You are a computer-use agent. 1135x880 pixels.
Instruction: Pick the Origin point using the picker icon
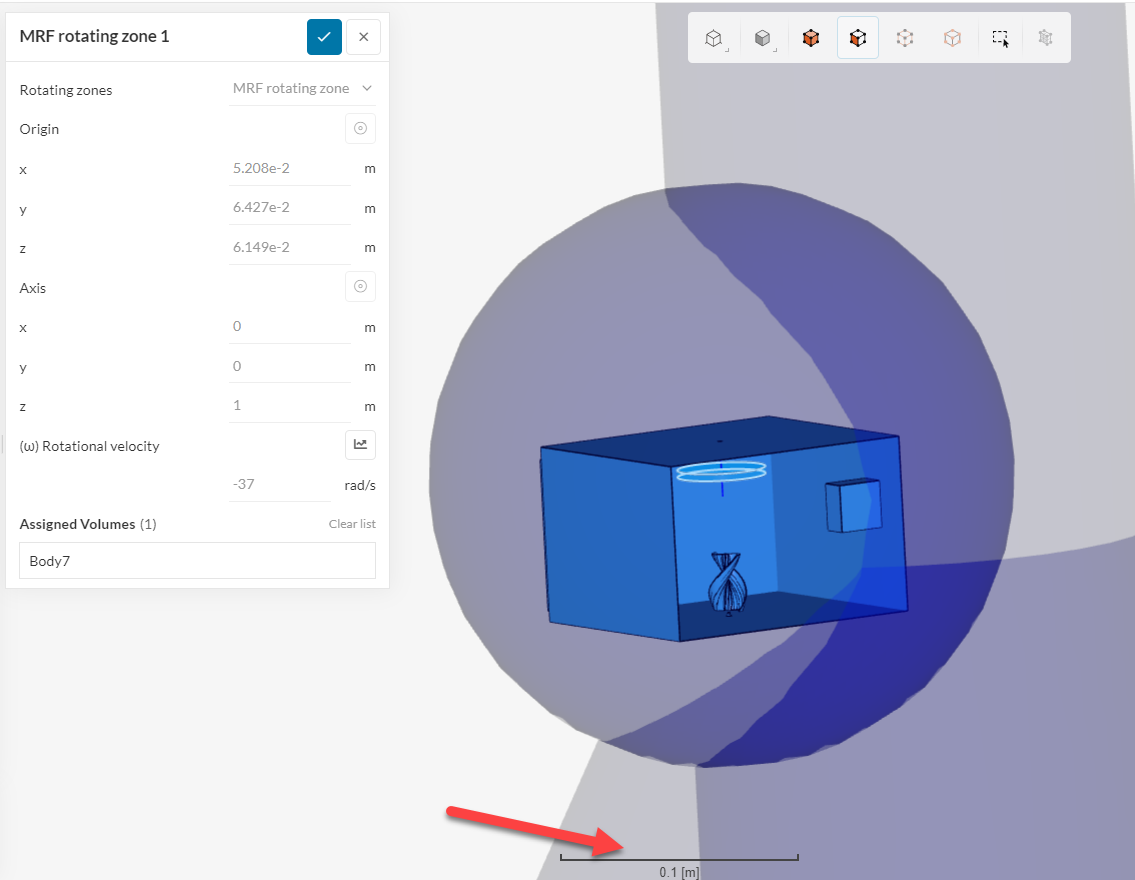coord(360,128)
